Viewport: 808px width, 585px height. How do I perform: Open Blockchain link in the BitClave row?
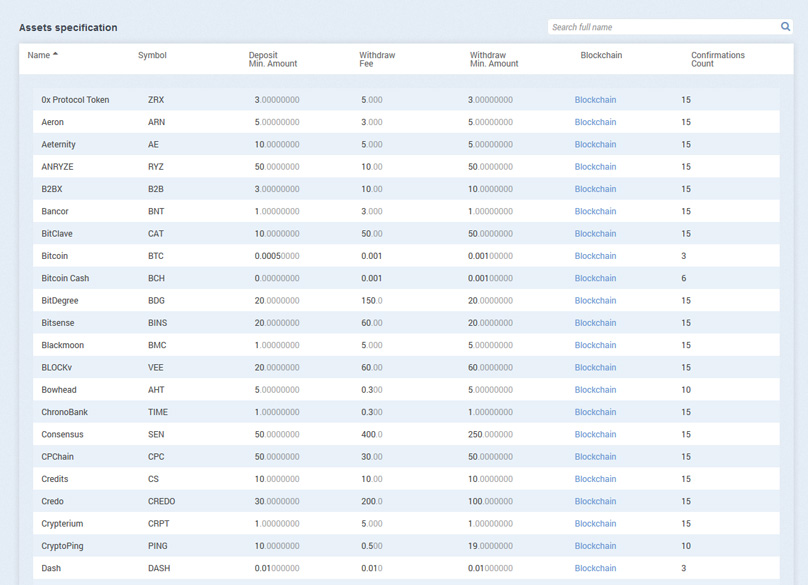[x=595, y=233]
